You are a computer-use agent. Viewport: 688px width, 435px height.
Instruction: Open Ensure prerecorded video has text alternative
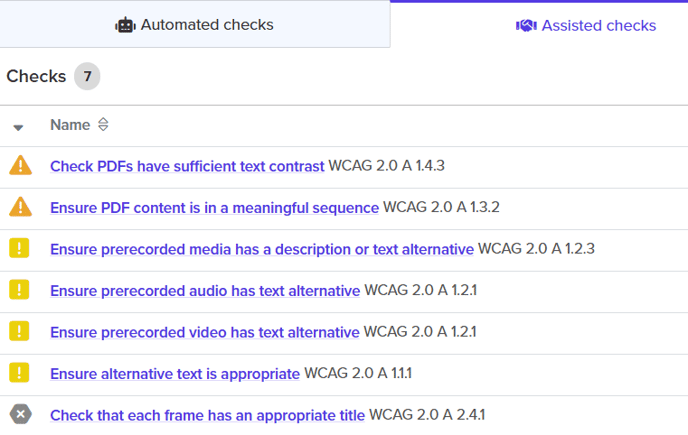pyautogui.click(x=204, y=332)
